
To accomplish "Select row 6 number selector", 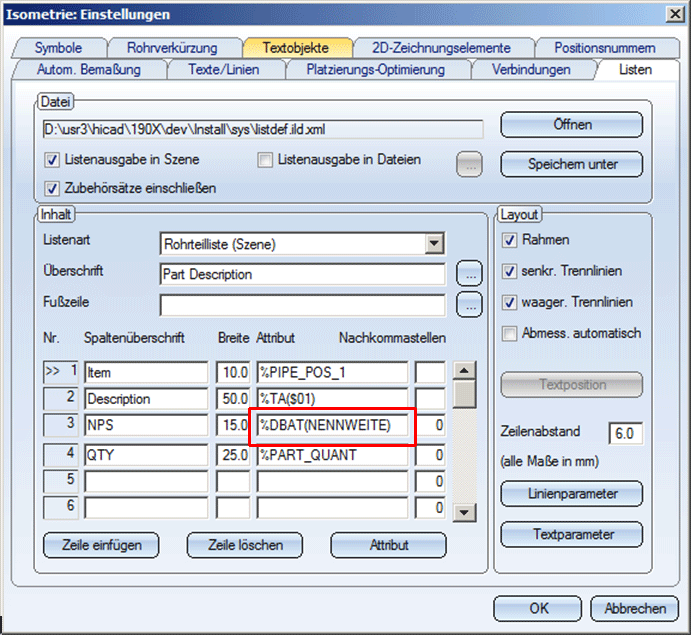I will click(x=61, y=507).
